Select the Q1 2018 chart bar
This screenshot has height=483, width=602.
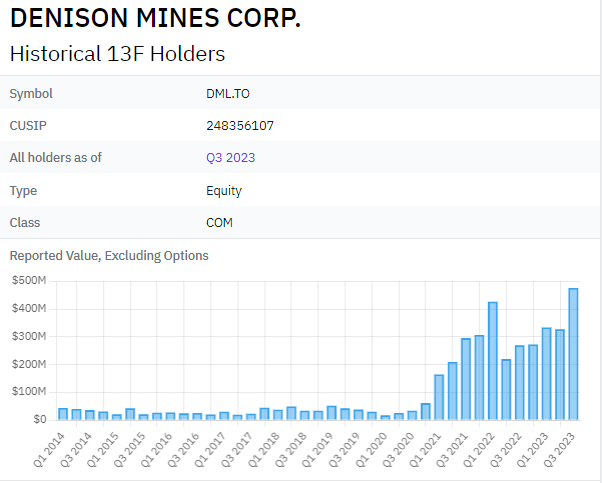coord(278,414)
